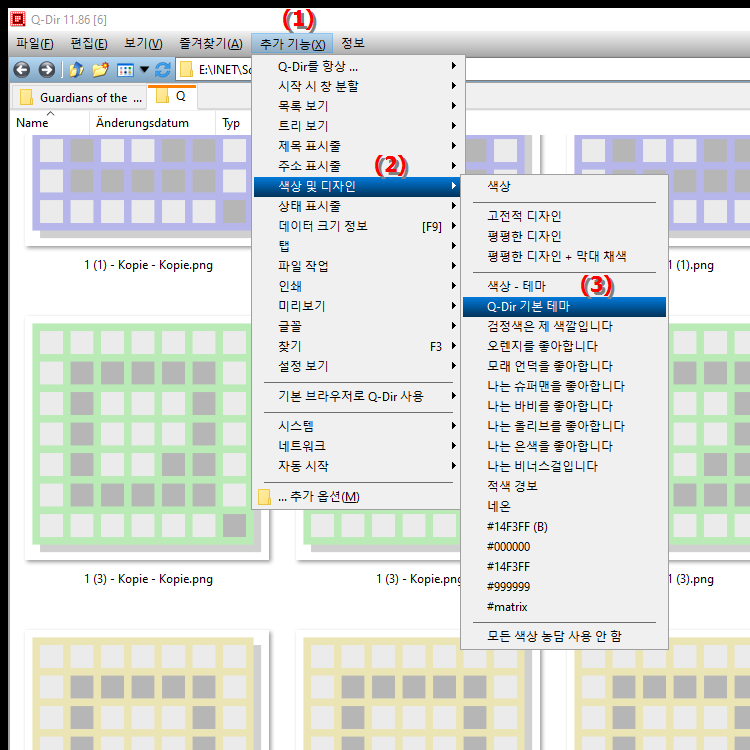Click the view mode icon

[125, 70]
